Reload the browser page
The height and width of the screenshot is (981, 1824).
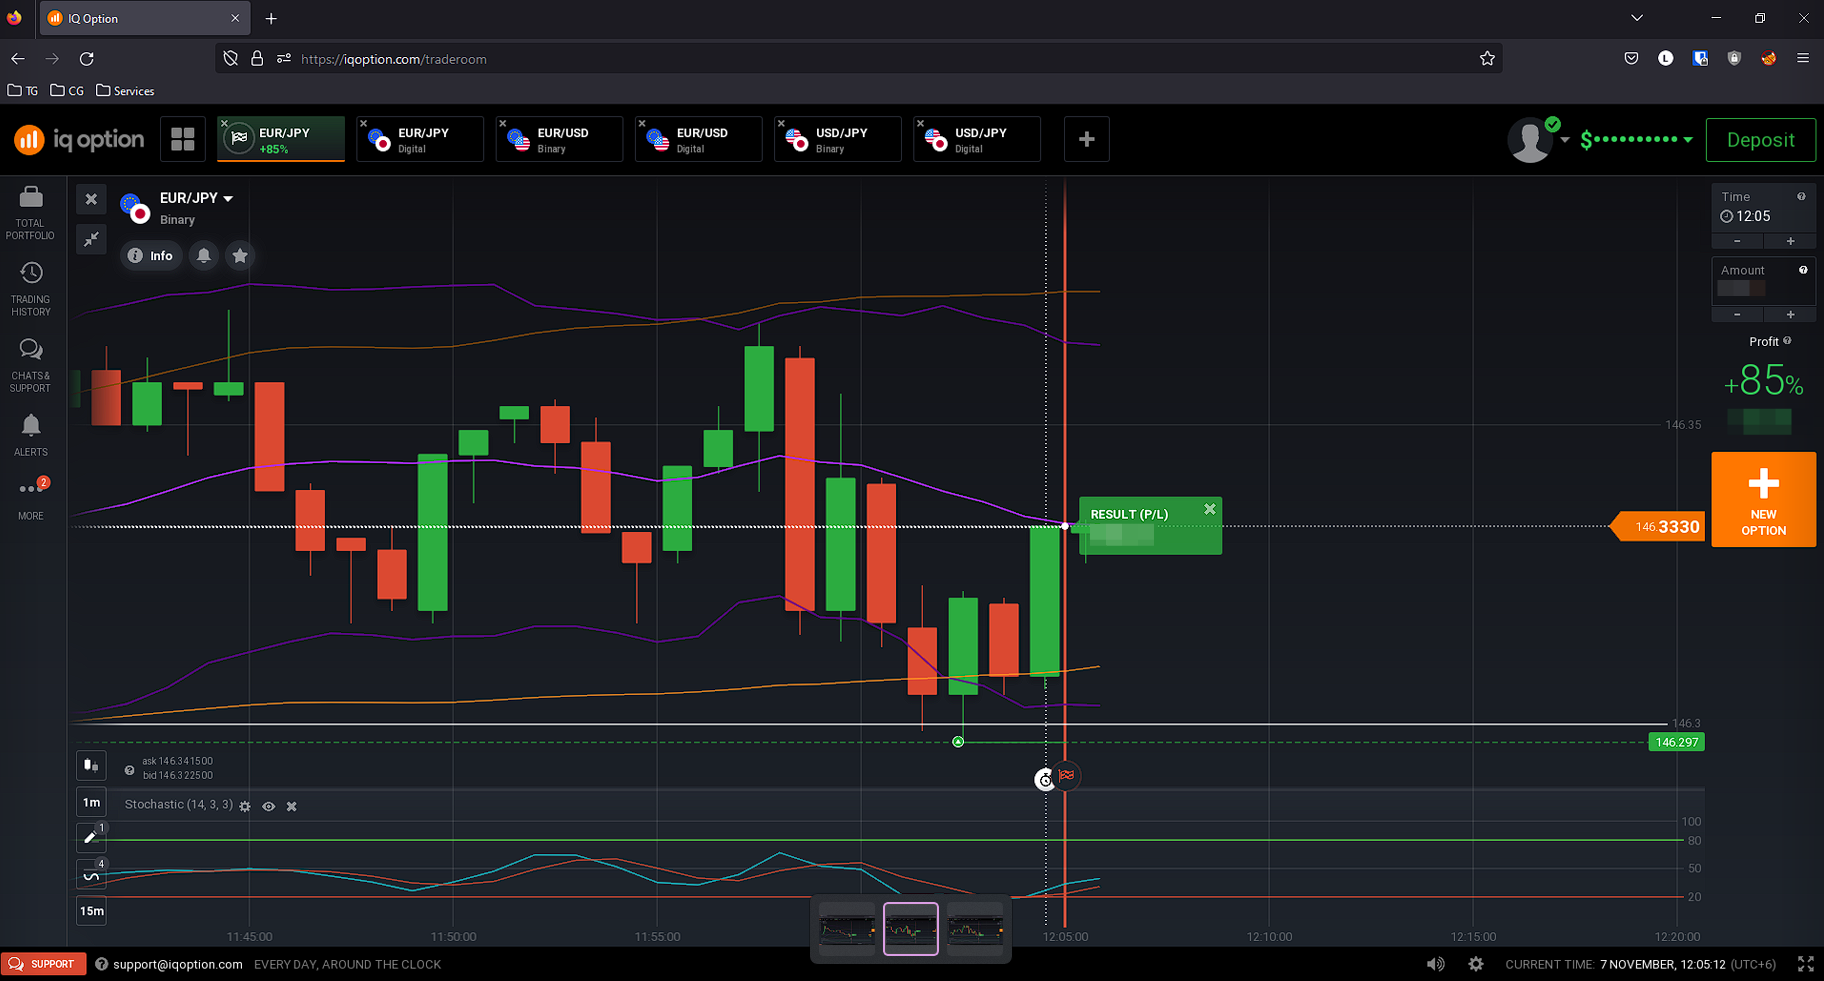(x=87, y=59)
